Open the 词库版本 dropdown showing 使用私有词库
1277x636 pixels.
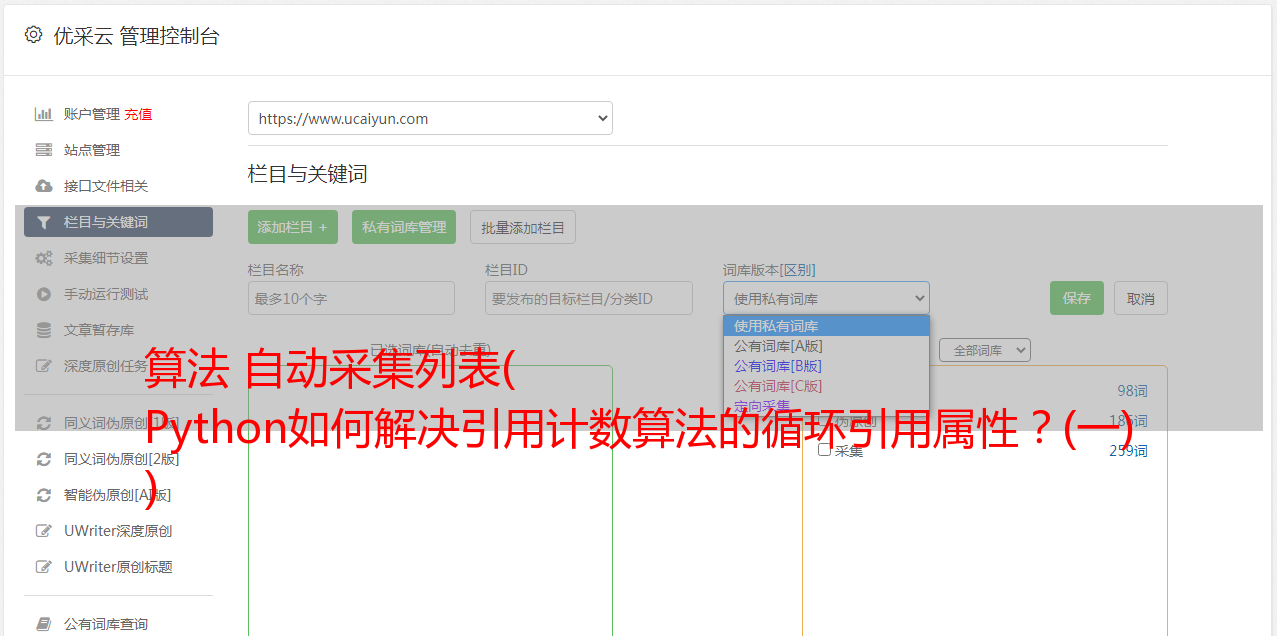[x=826, y=298]
